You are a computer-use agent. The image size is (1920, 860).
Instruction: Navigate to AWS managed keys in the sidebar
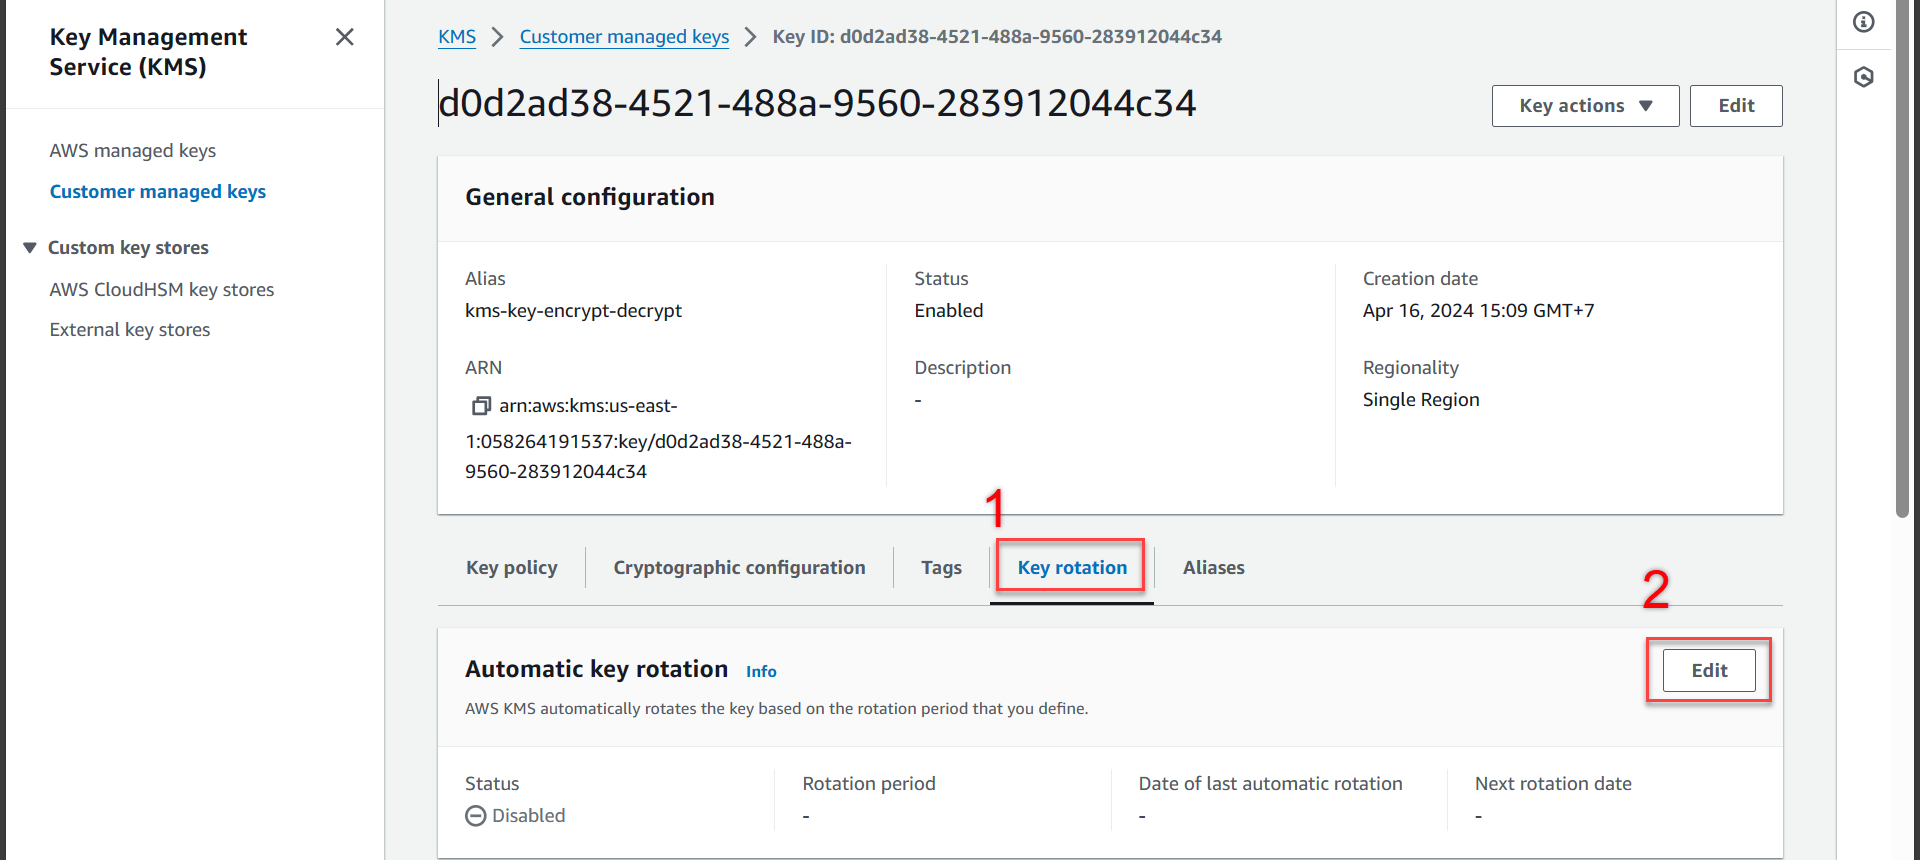tap(133, 151)
